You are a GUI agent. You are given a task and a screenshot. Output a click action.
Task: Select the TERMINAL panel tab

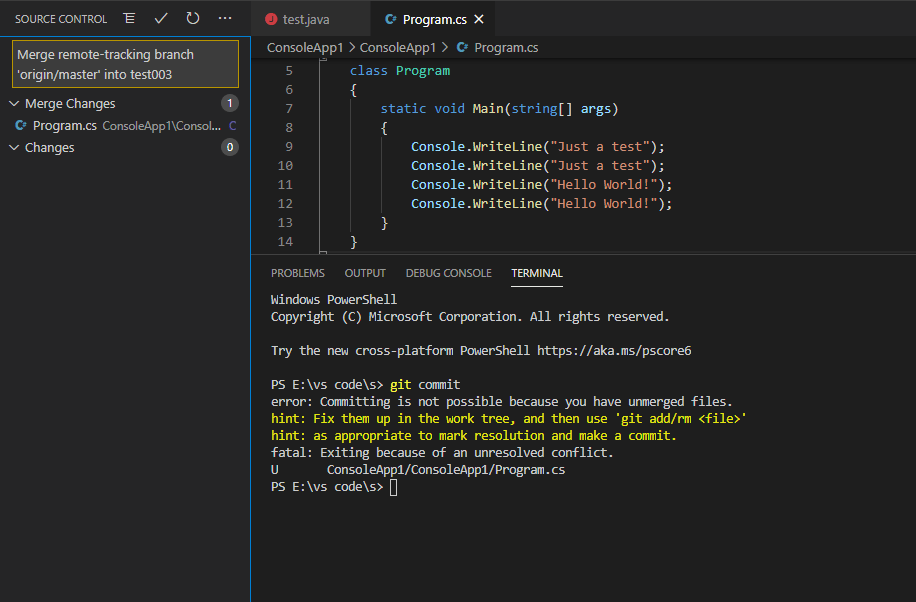pos(537,273)
